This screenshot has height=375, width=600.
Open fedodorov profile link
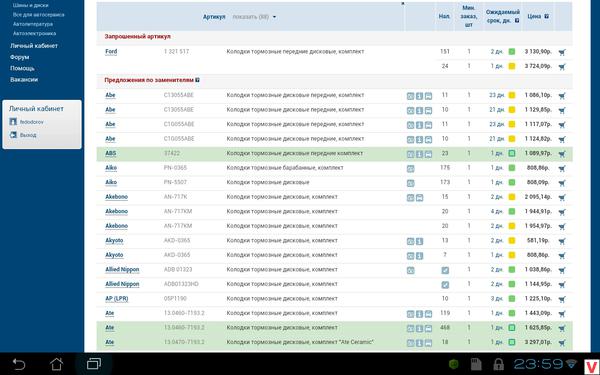[x=32, y=122]
